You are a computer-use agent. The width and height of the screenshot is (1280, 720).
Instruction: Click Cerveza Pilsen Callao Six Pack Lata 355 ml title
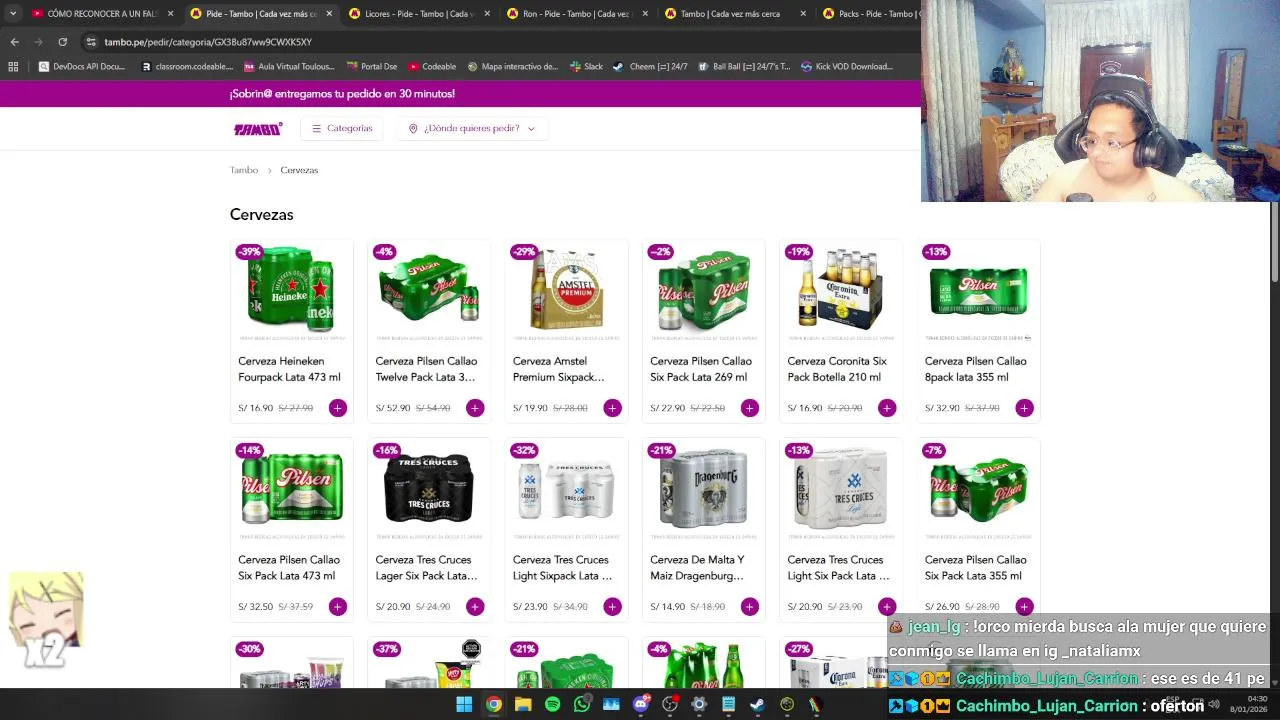point(975,568)
